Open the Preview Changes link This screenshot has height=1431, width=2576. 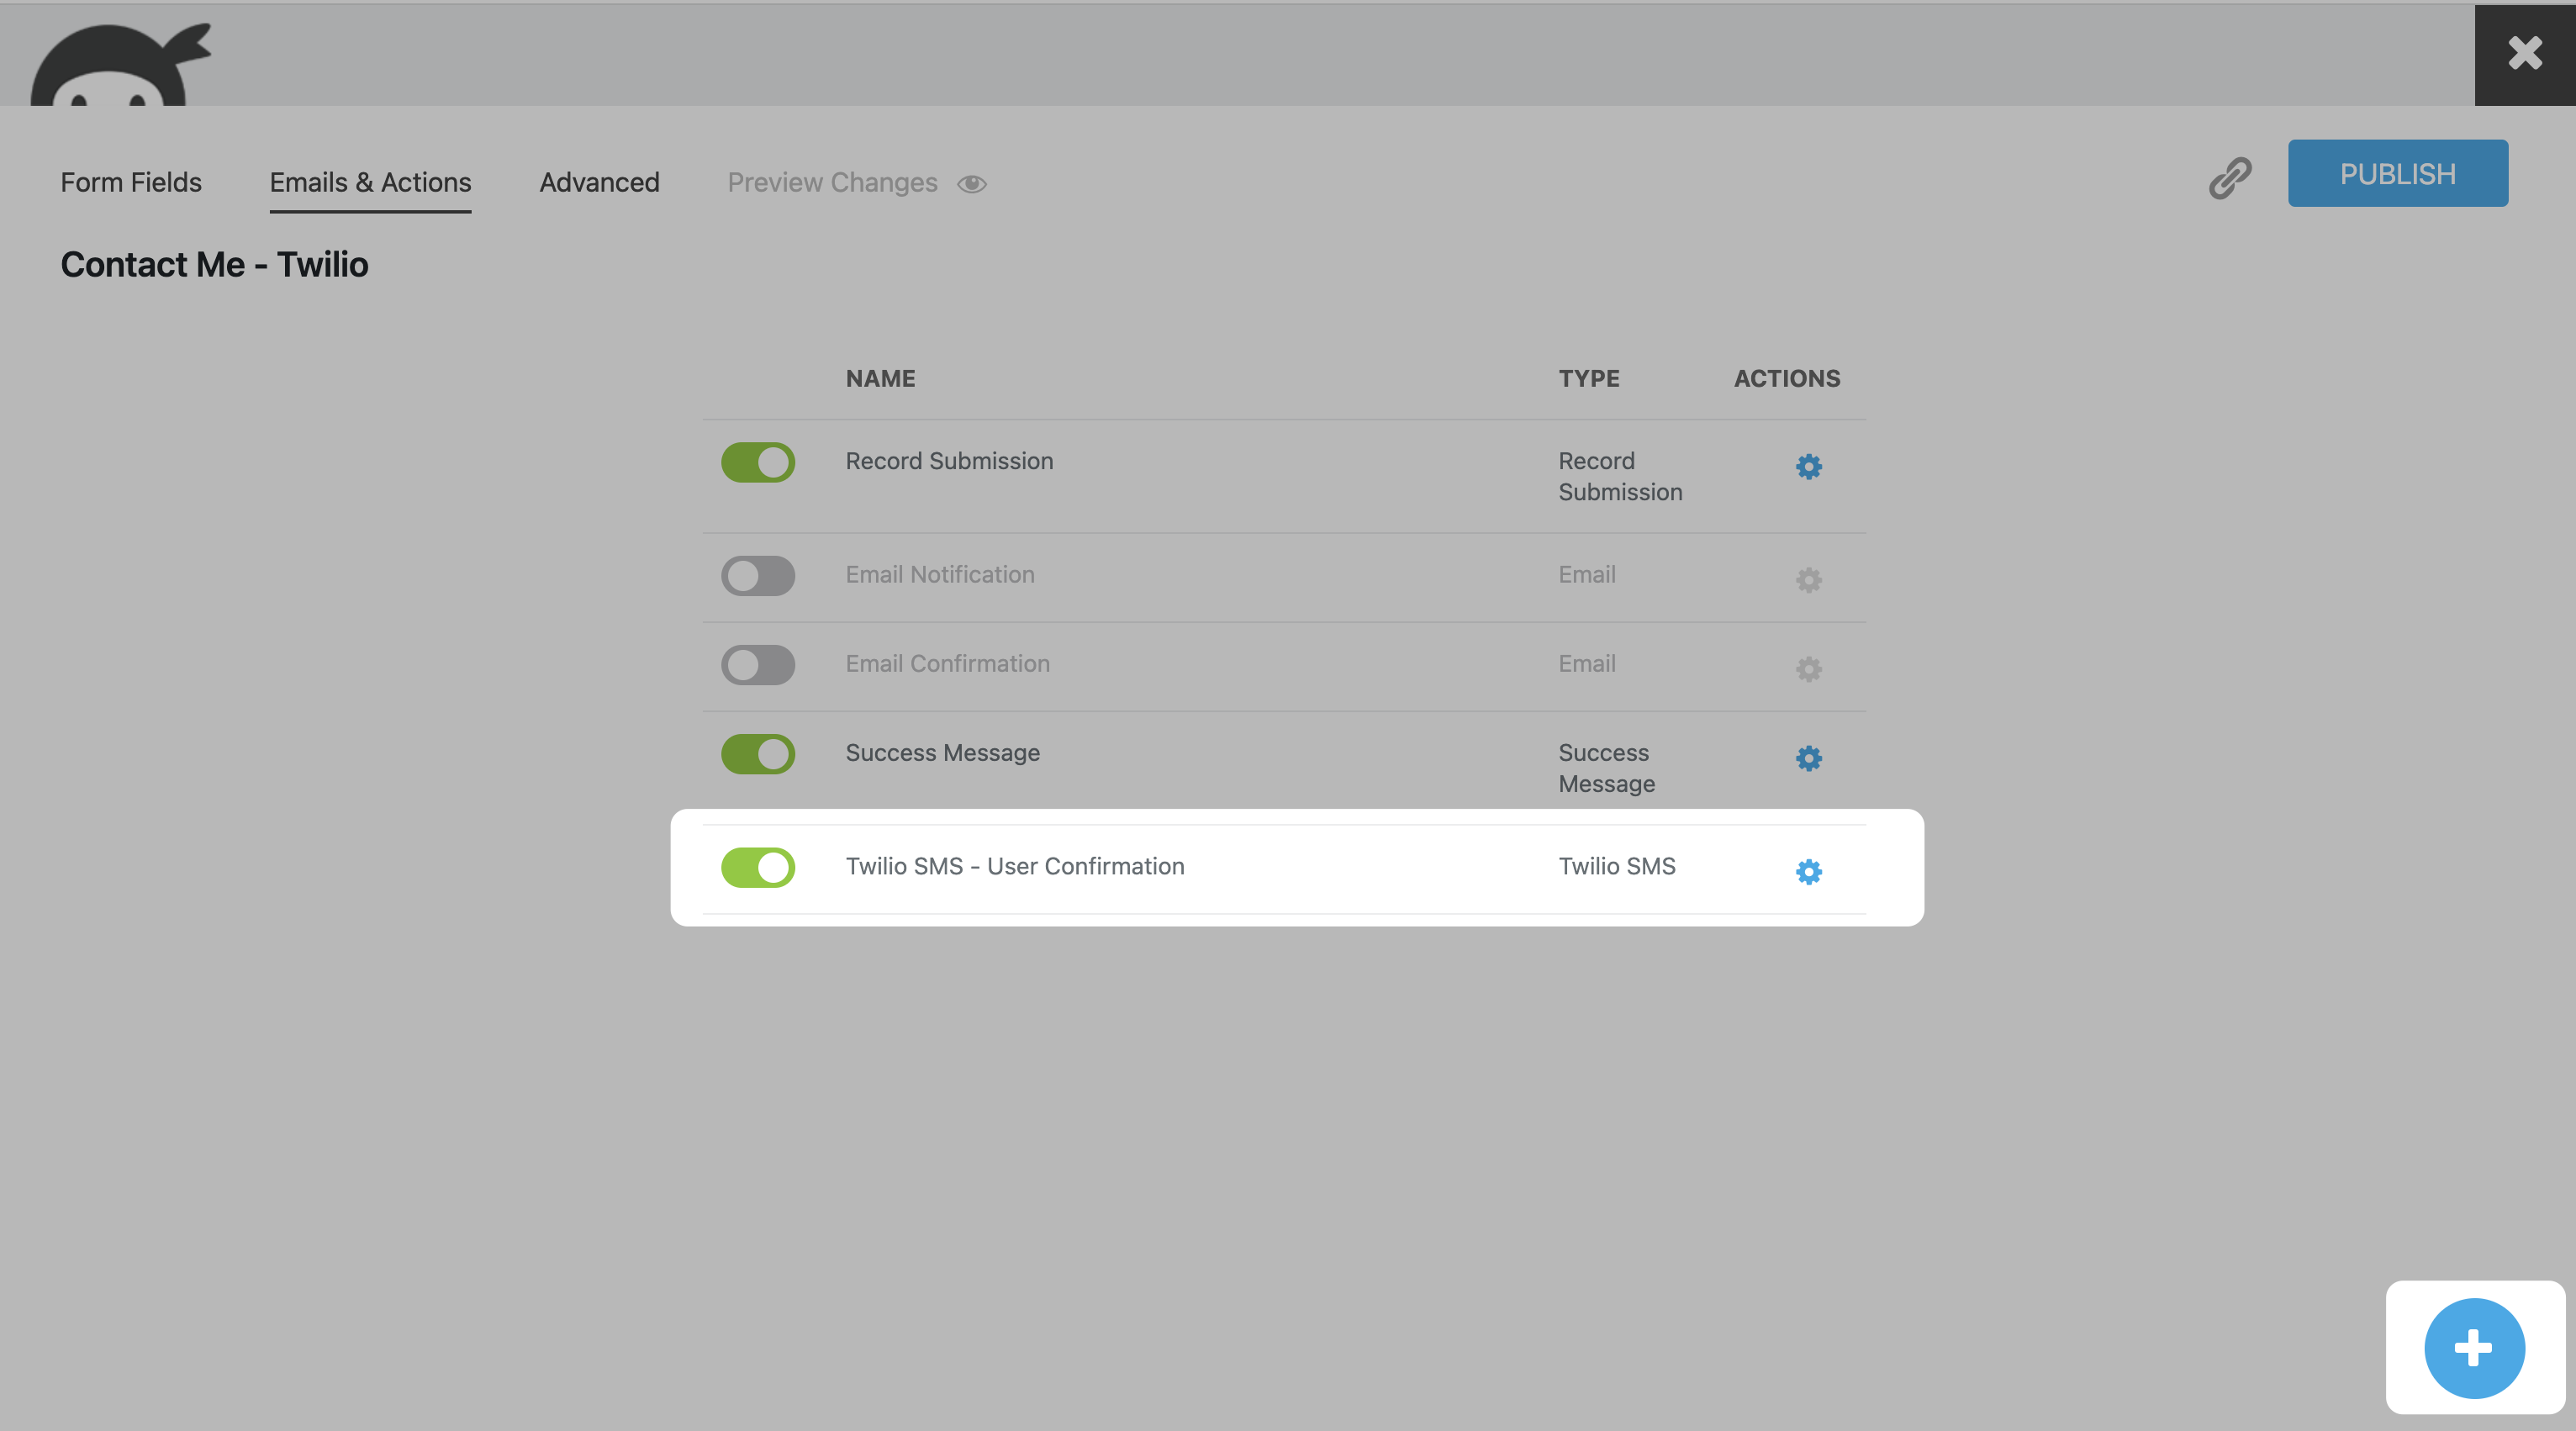(832, 182)
